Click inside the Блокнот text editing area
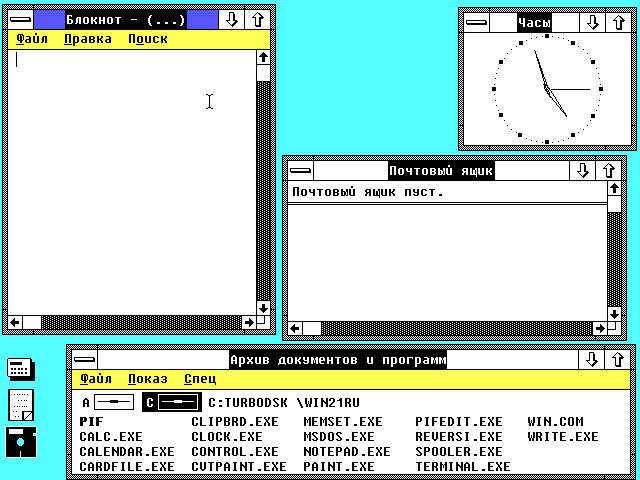Viewport: 640px width, 480px height. coord(130,180)
